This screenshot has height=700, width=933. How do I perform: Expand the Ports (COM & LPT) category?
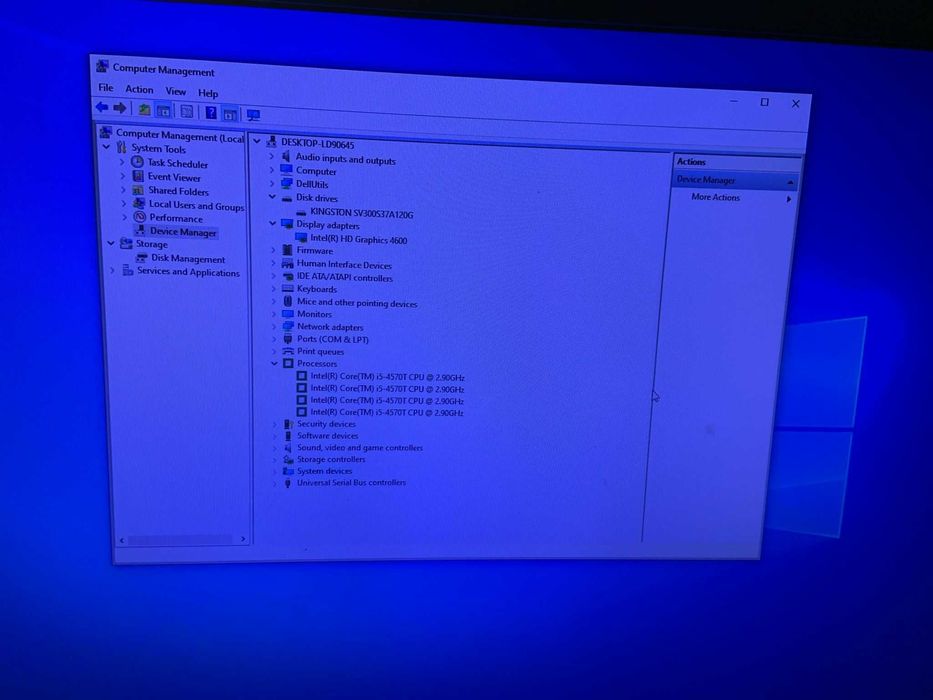click(274, 339)
